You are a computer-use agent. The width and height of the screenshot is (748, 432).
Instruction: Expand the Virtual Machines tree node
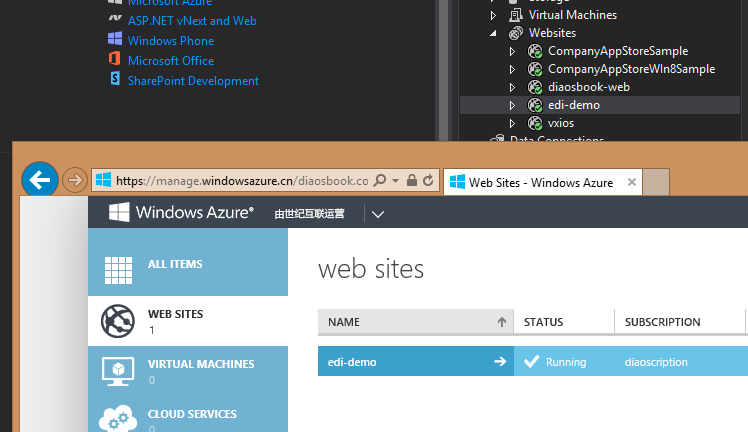point(493,15)
